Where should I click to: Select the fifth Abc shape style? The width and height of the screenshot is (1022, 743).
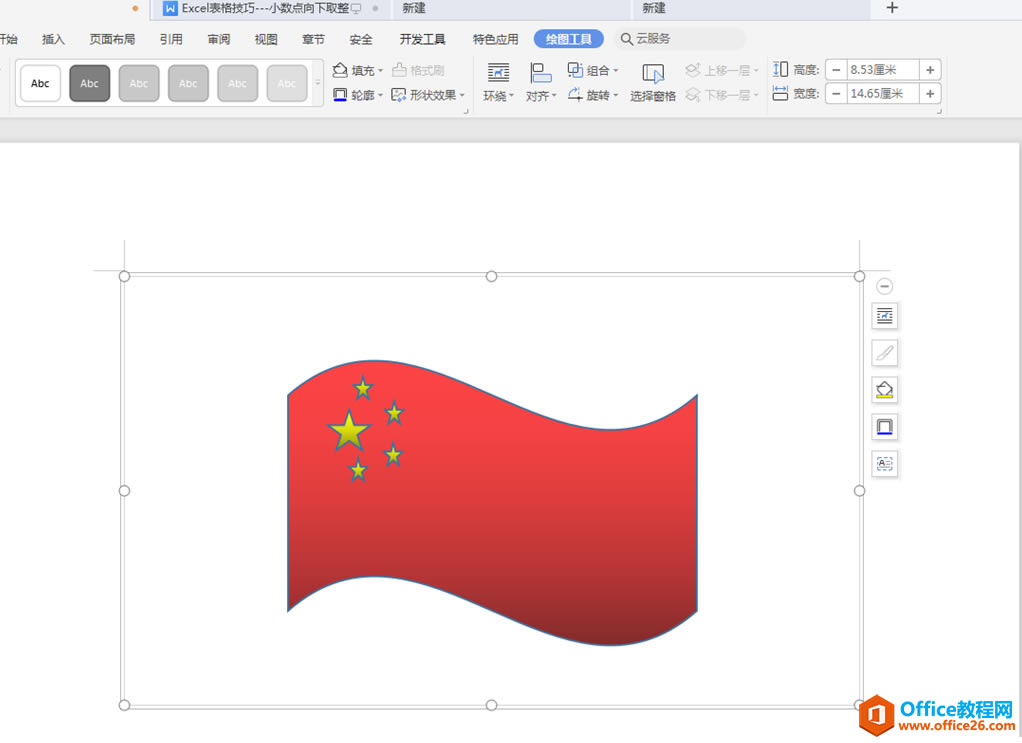coord(237,83)
